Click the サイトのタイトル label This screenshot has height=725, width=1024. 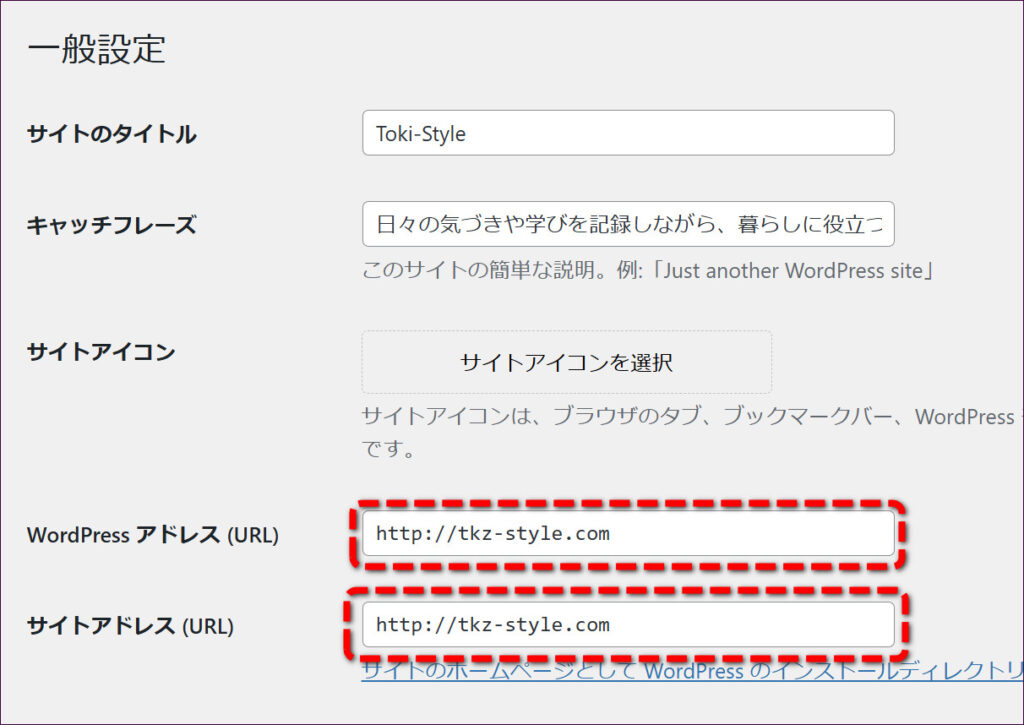(x=111, y=134)
